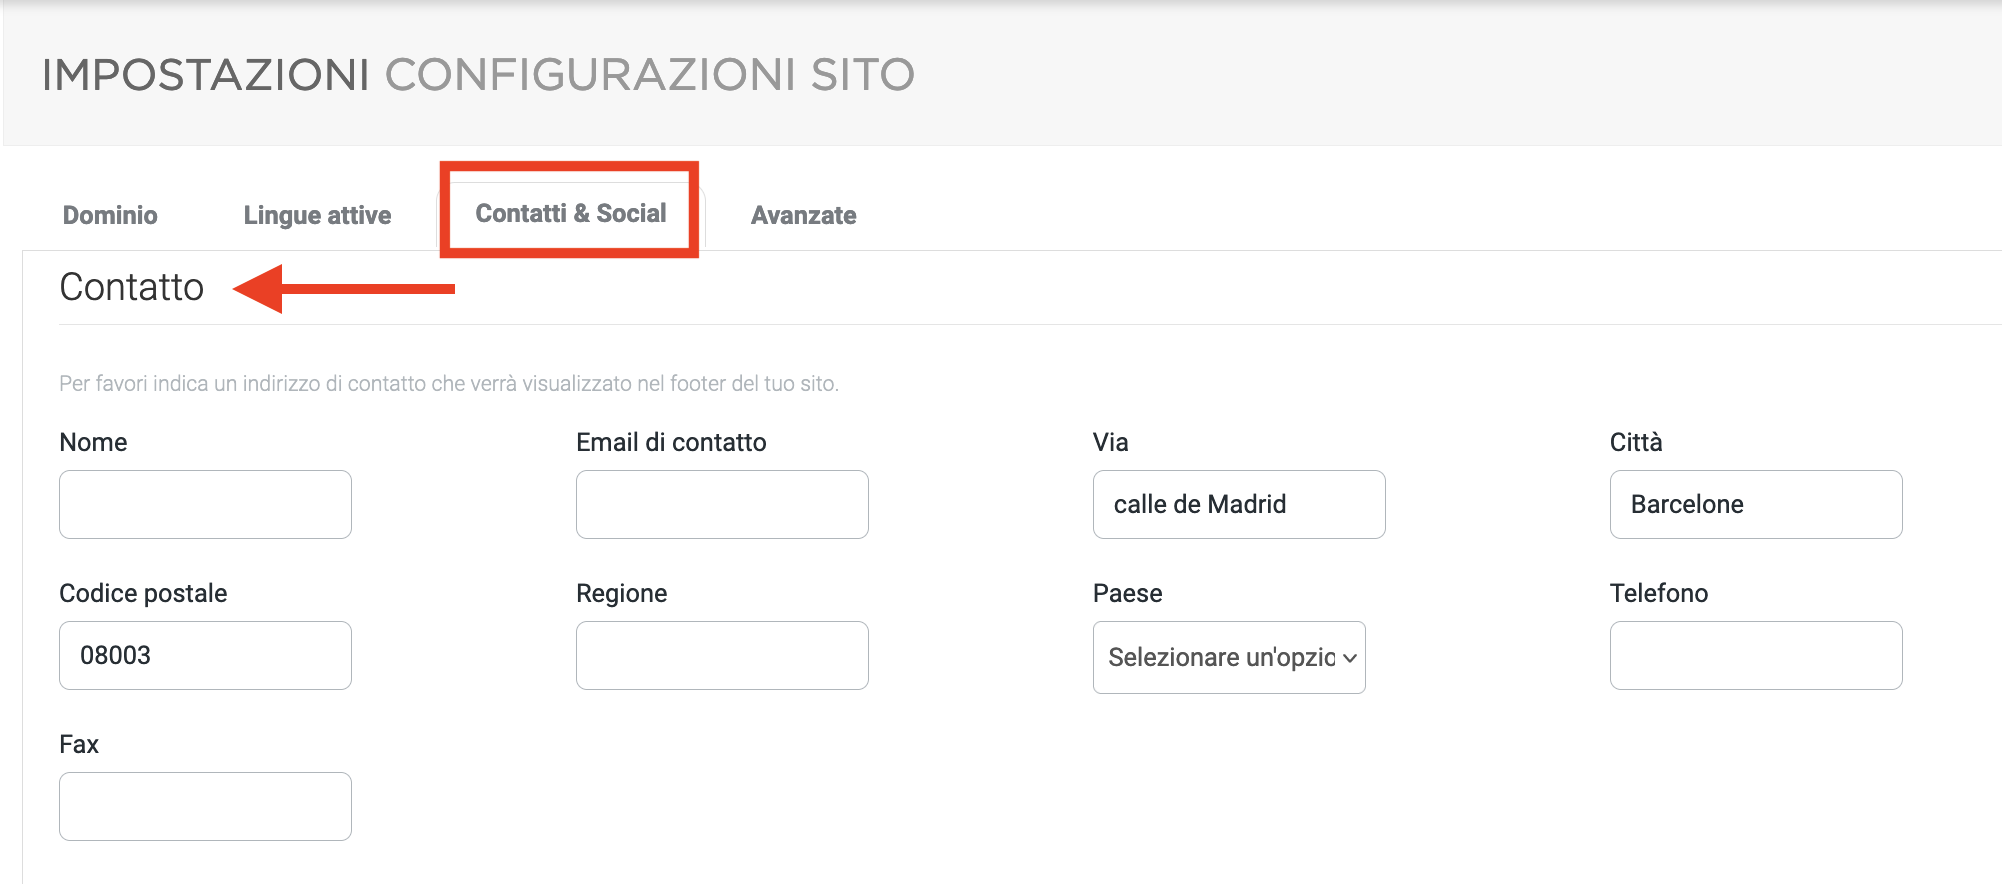Click the Città label

pos(1636,442)
